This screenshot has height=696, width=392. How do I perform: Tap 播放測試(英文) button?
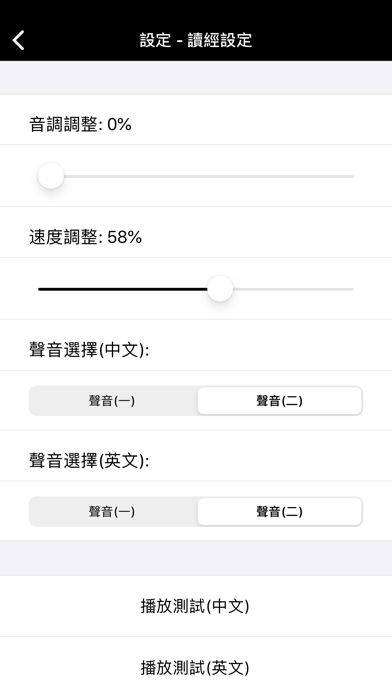[x=196, y=667]
